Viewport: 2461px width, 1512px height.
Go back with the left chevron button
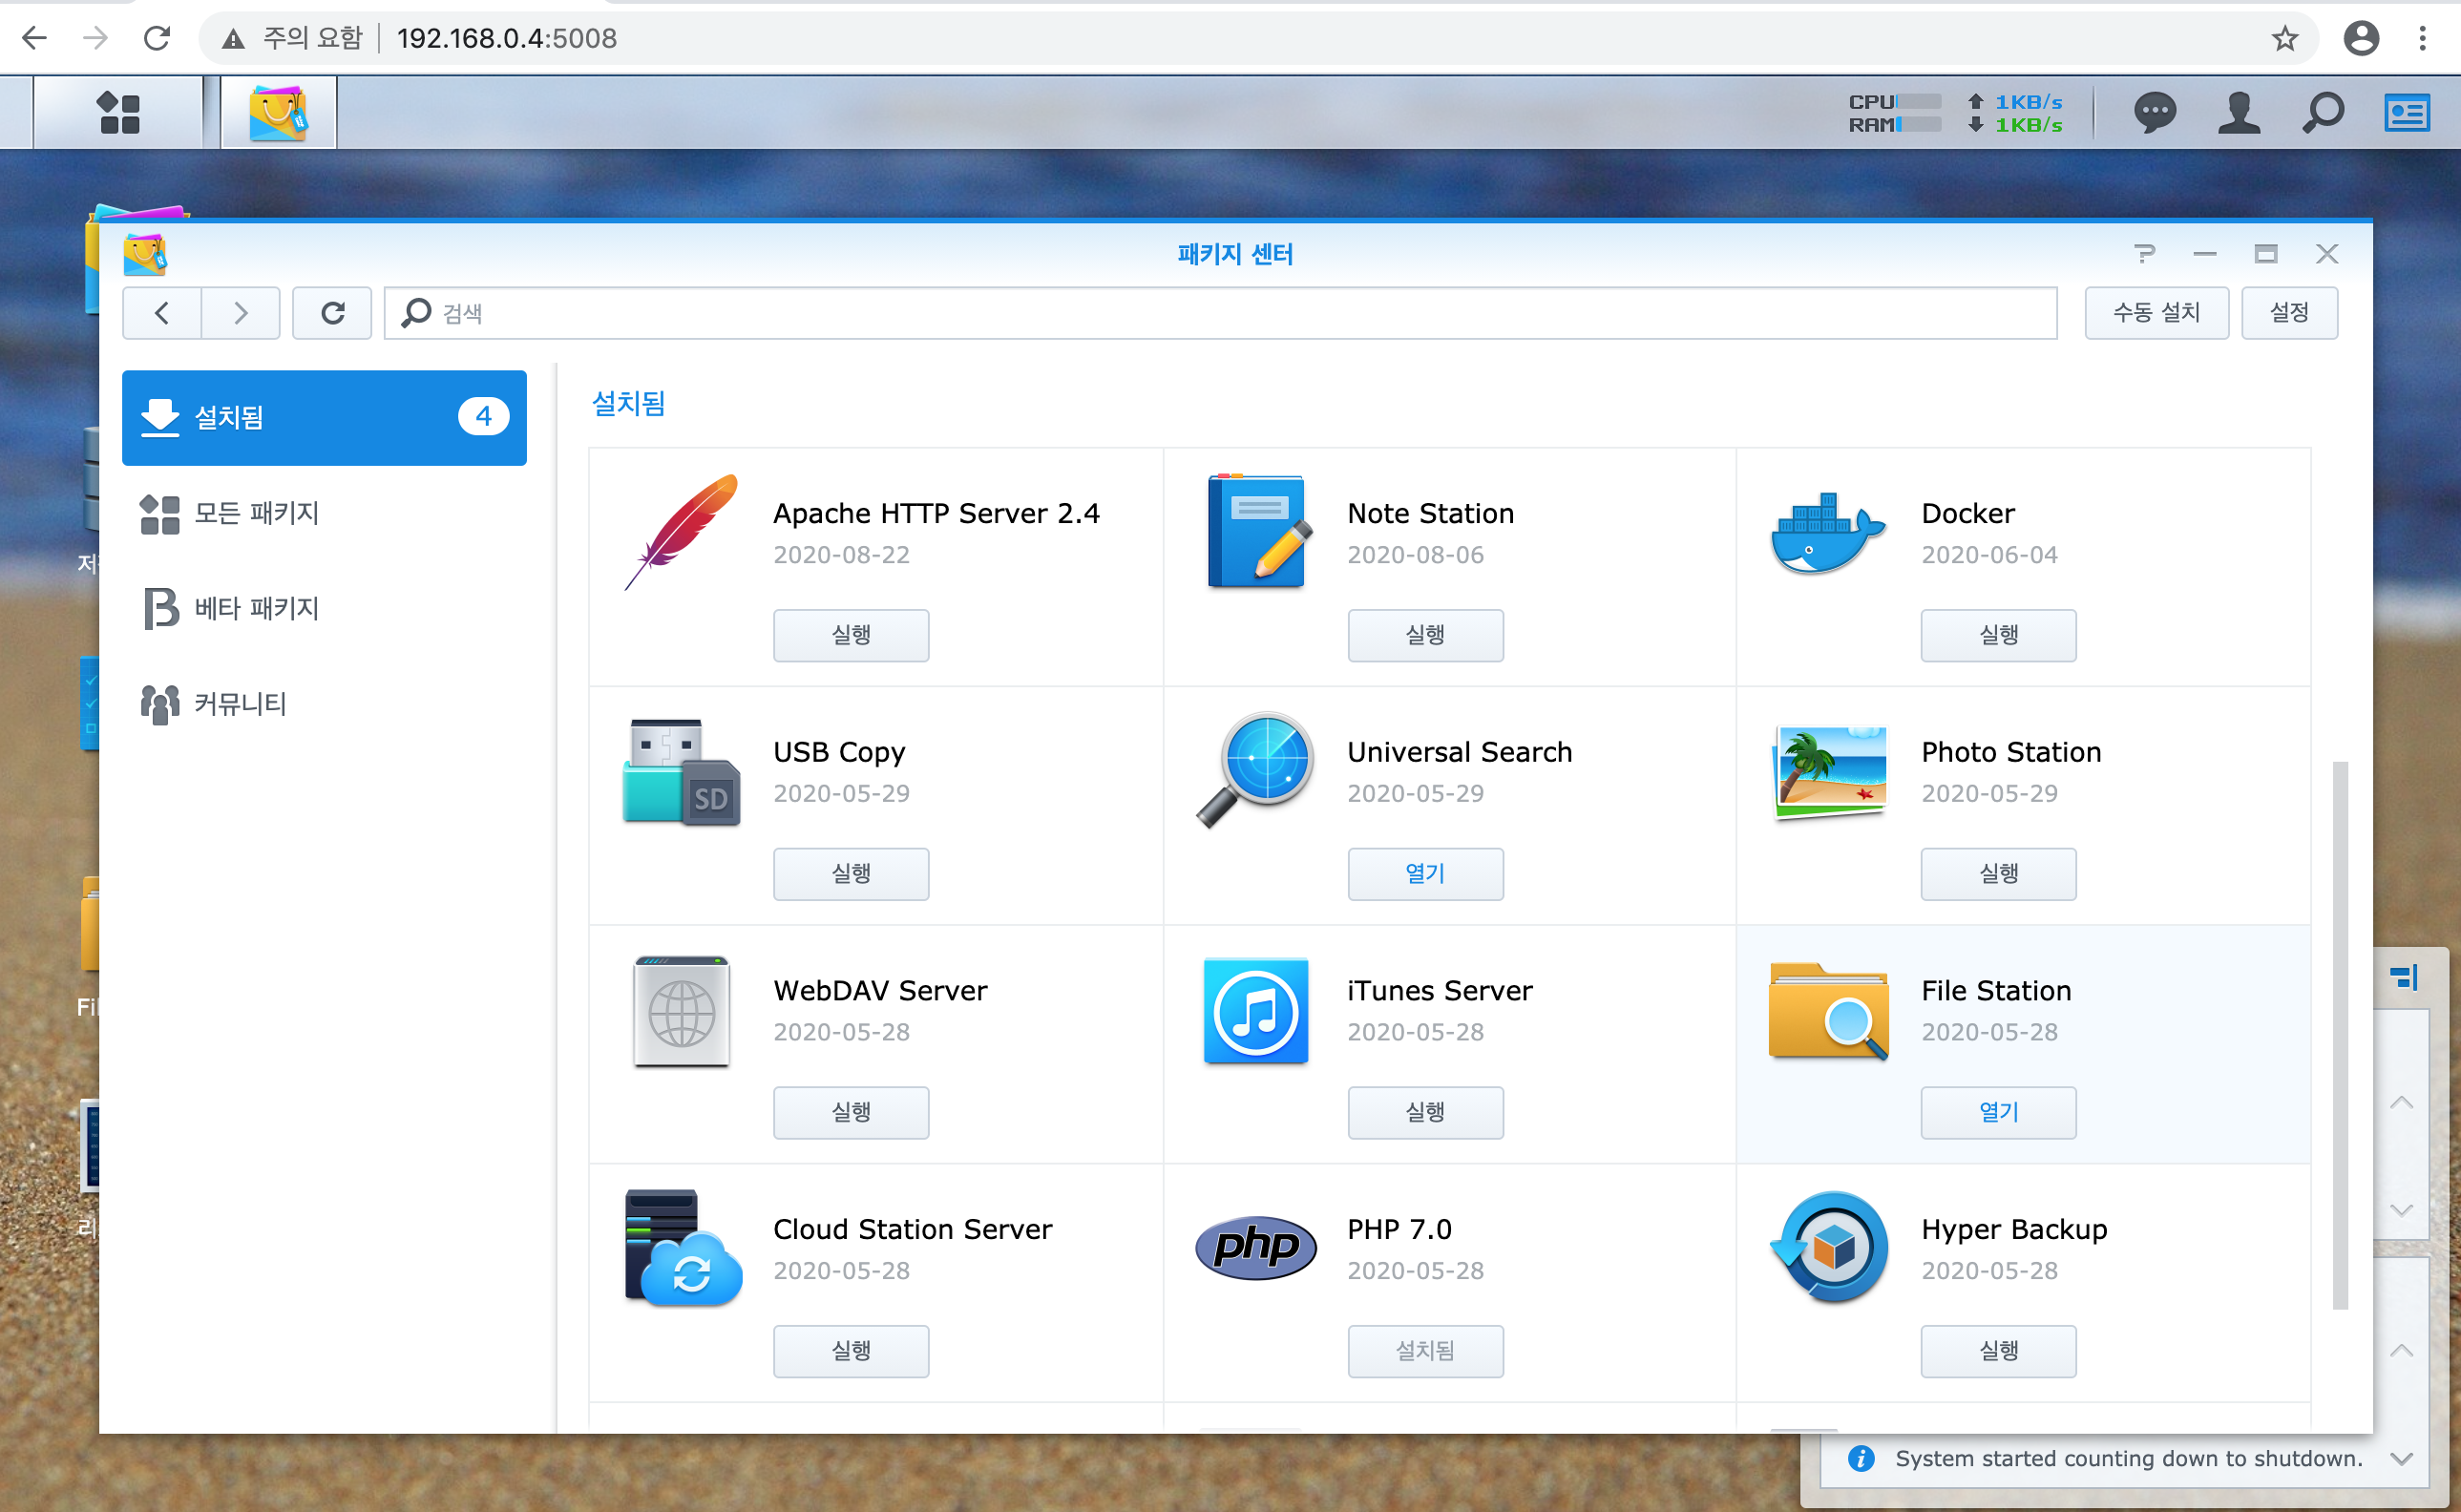click(x=162, y=313)
